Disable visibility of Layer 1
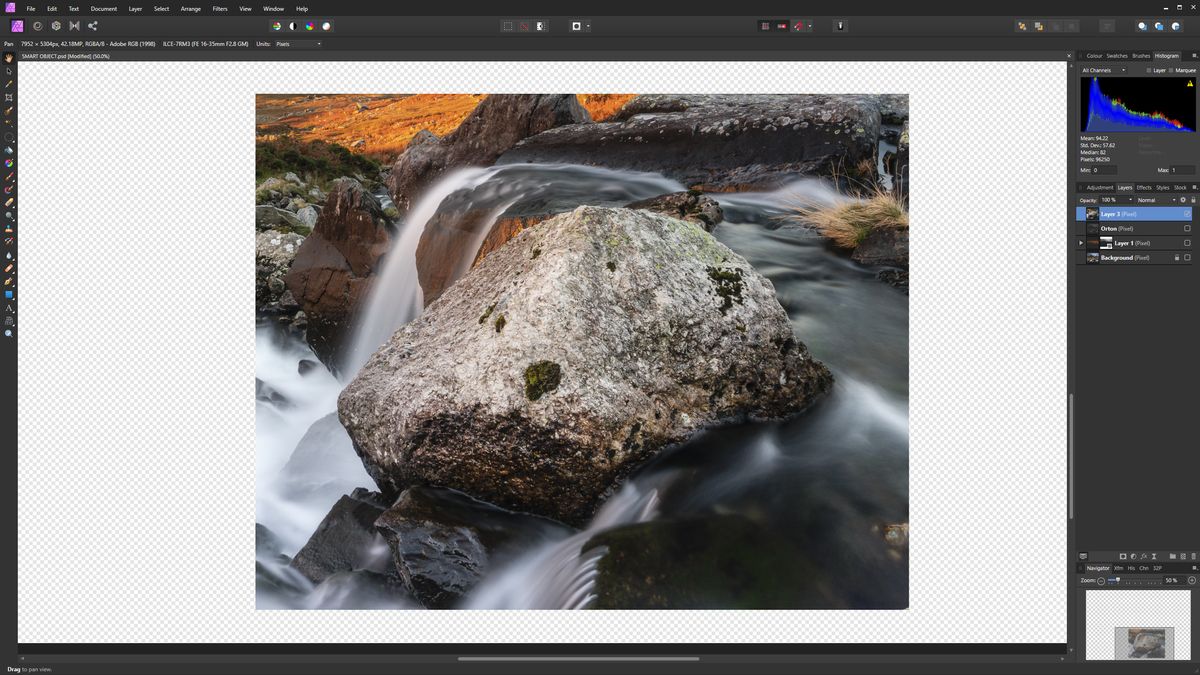Image resolution: width=1200 pixels, height=675 pixels. coord(1187,242)
